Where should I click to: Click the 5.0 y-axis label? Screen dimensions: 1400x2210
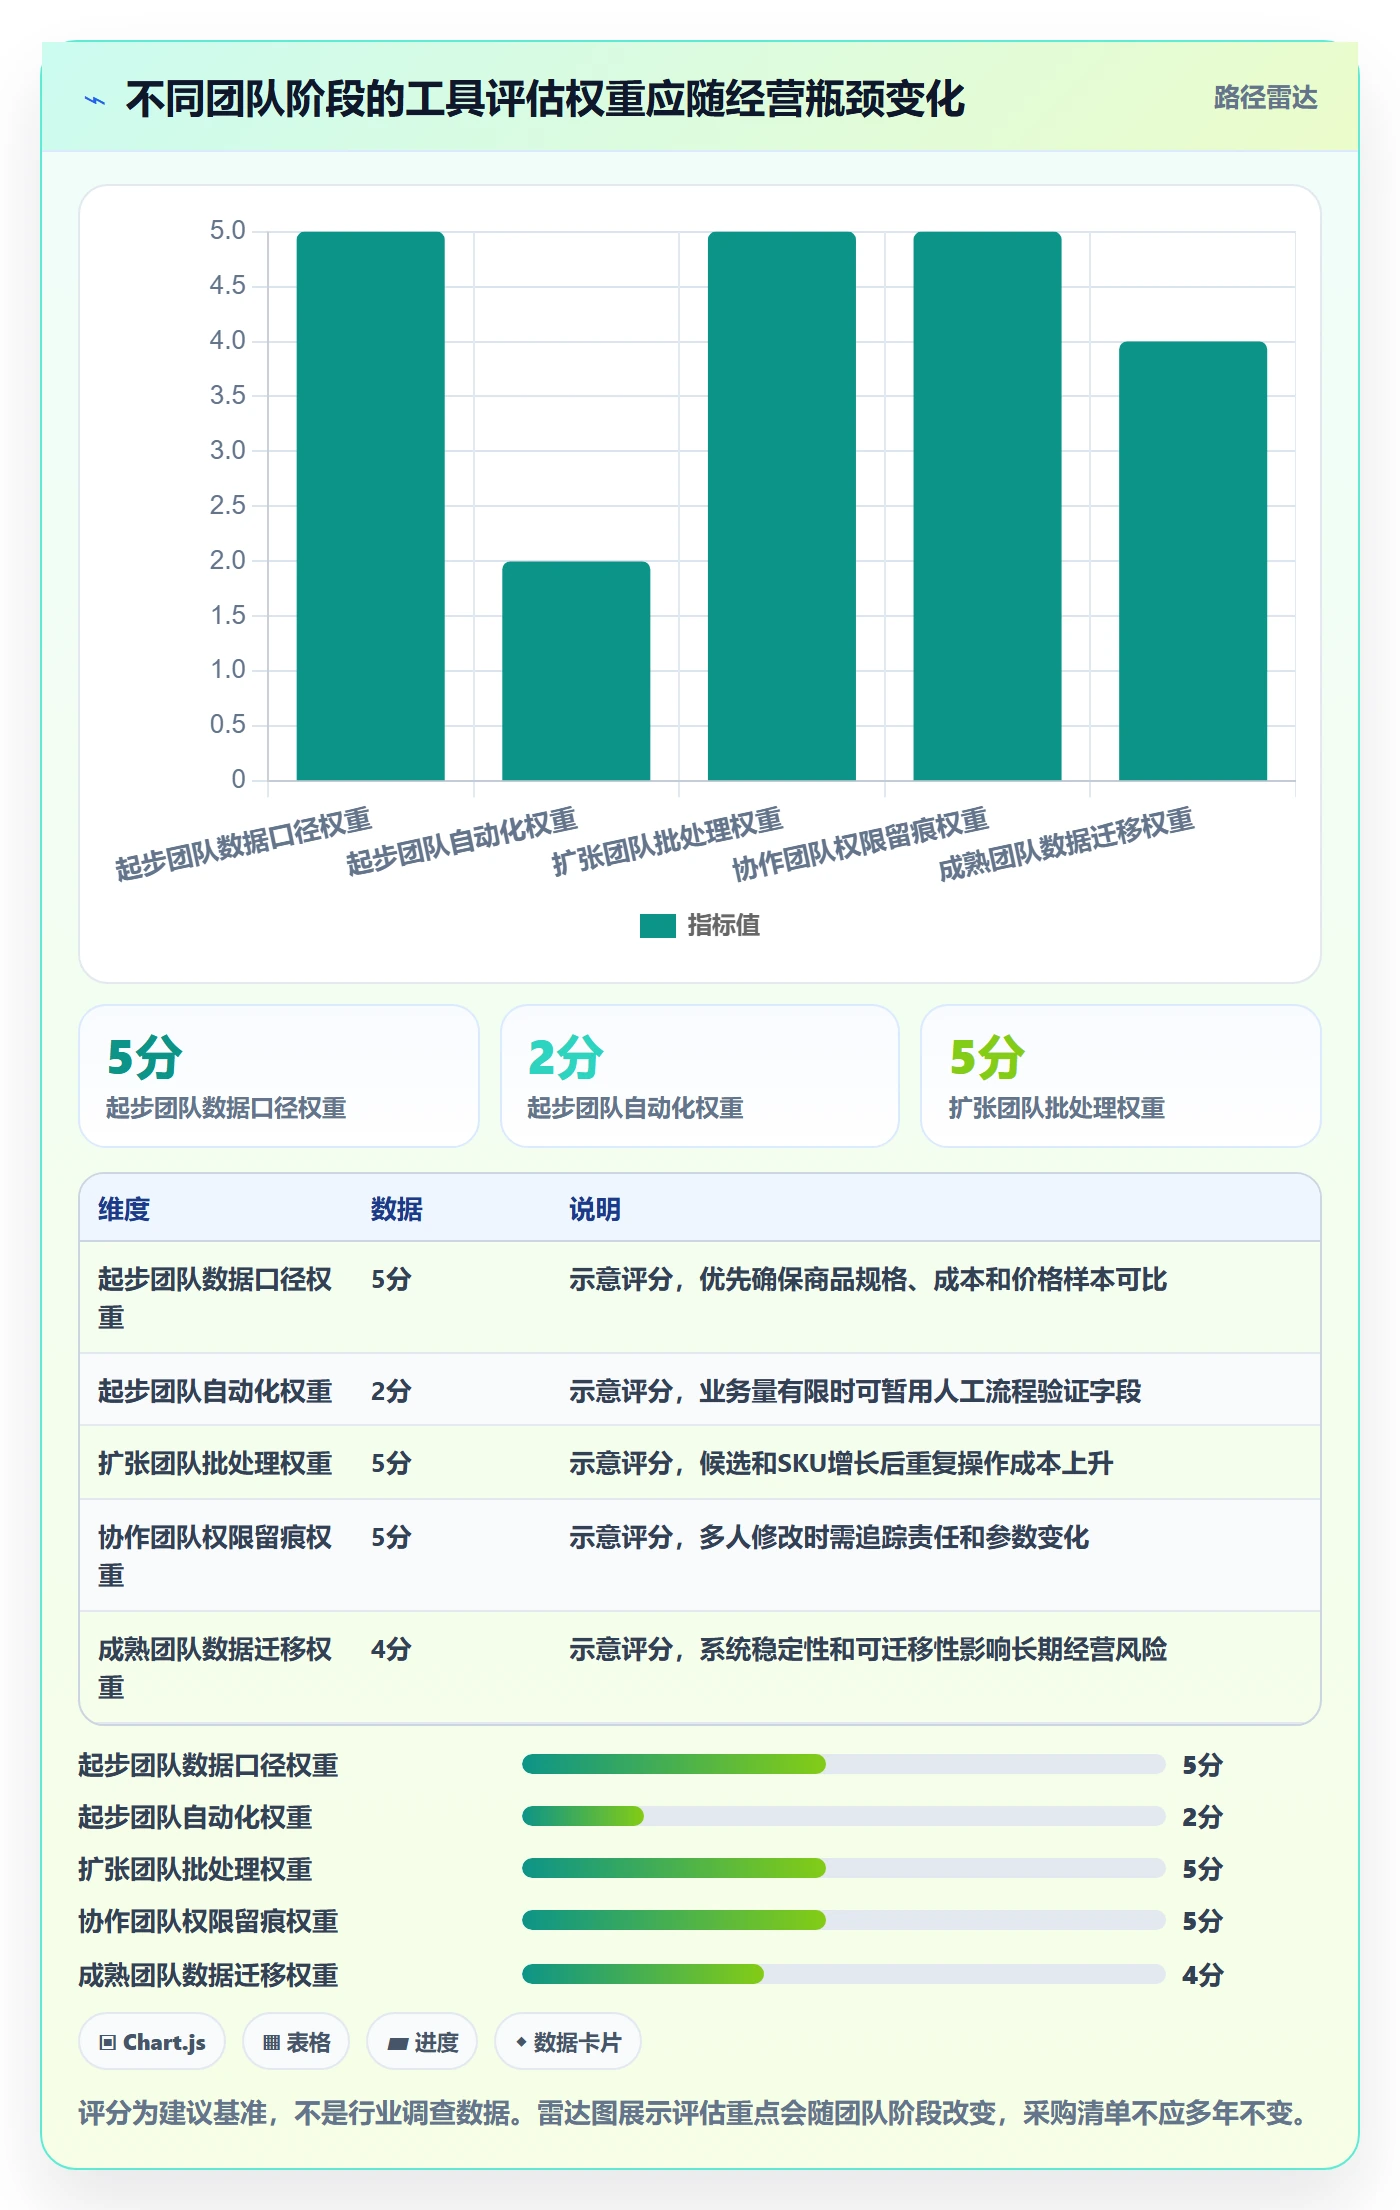click(227, 231)
